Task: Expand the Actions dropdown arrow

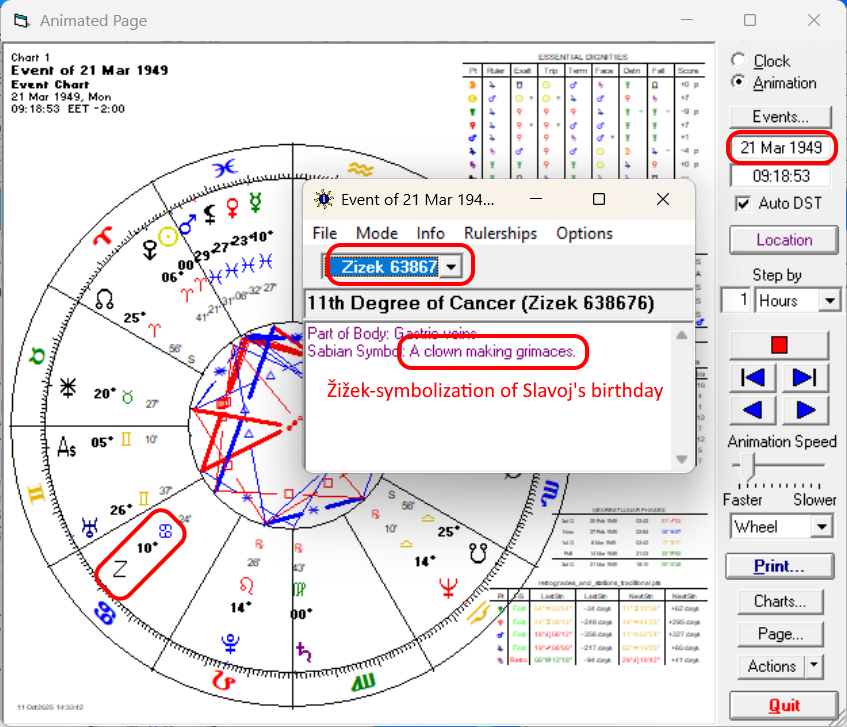Action: [815, 667]
